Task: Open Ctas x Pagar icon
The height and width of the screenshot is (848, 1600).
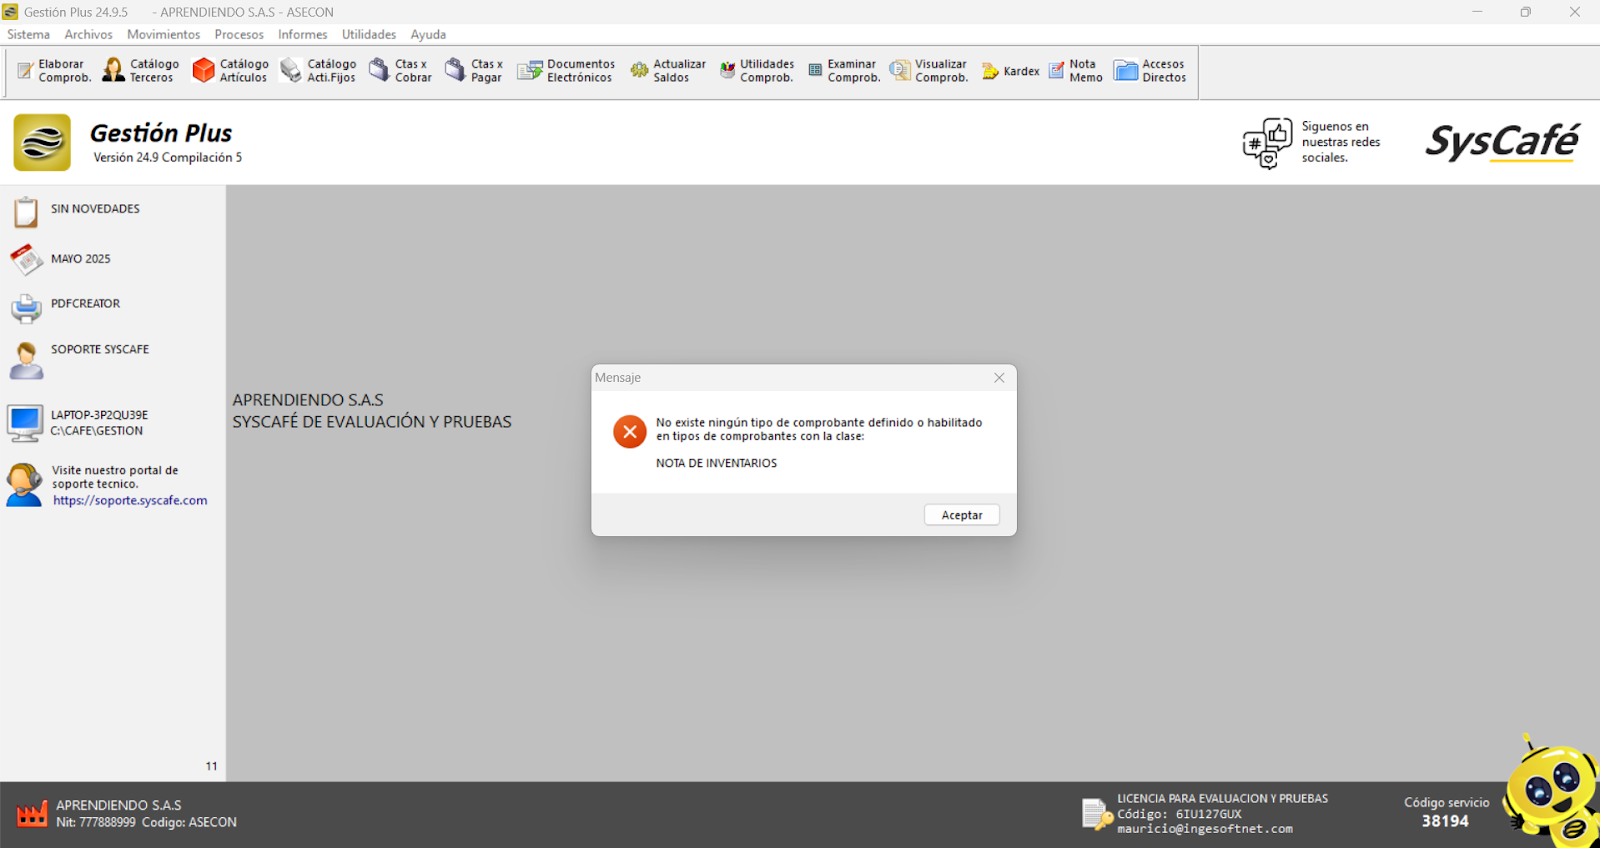Action: click(456, 71)
